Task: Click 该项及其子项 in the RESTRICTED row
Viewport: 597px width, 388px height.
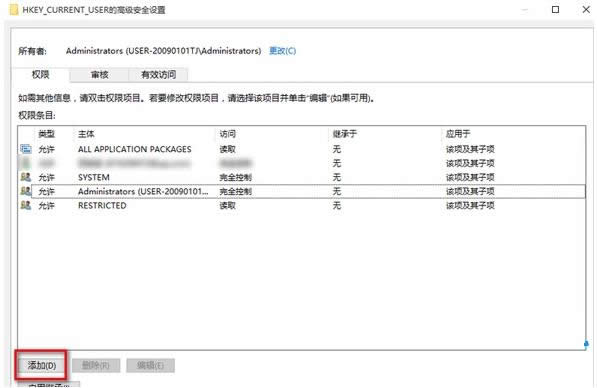Action: [x=470, y=206]
